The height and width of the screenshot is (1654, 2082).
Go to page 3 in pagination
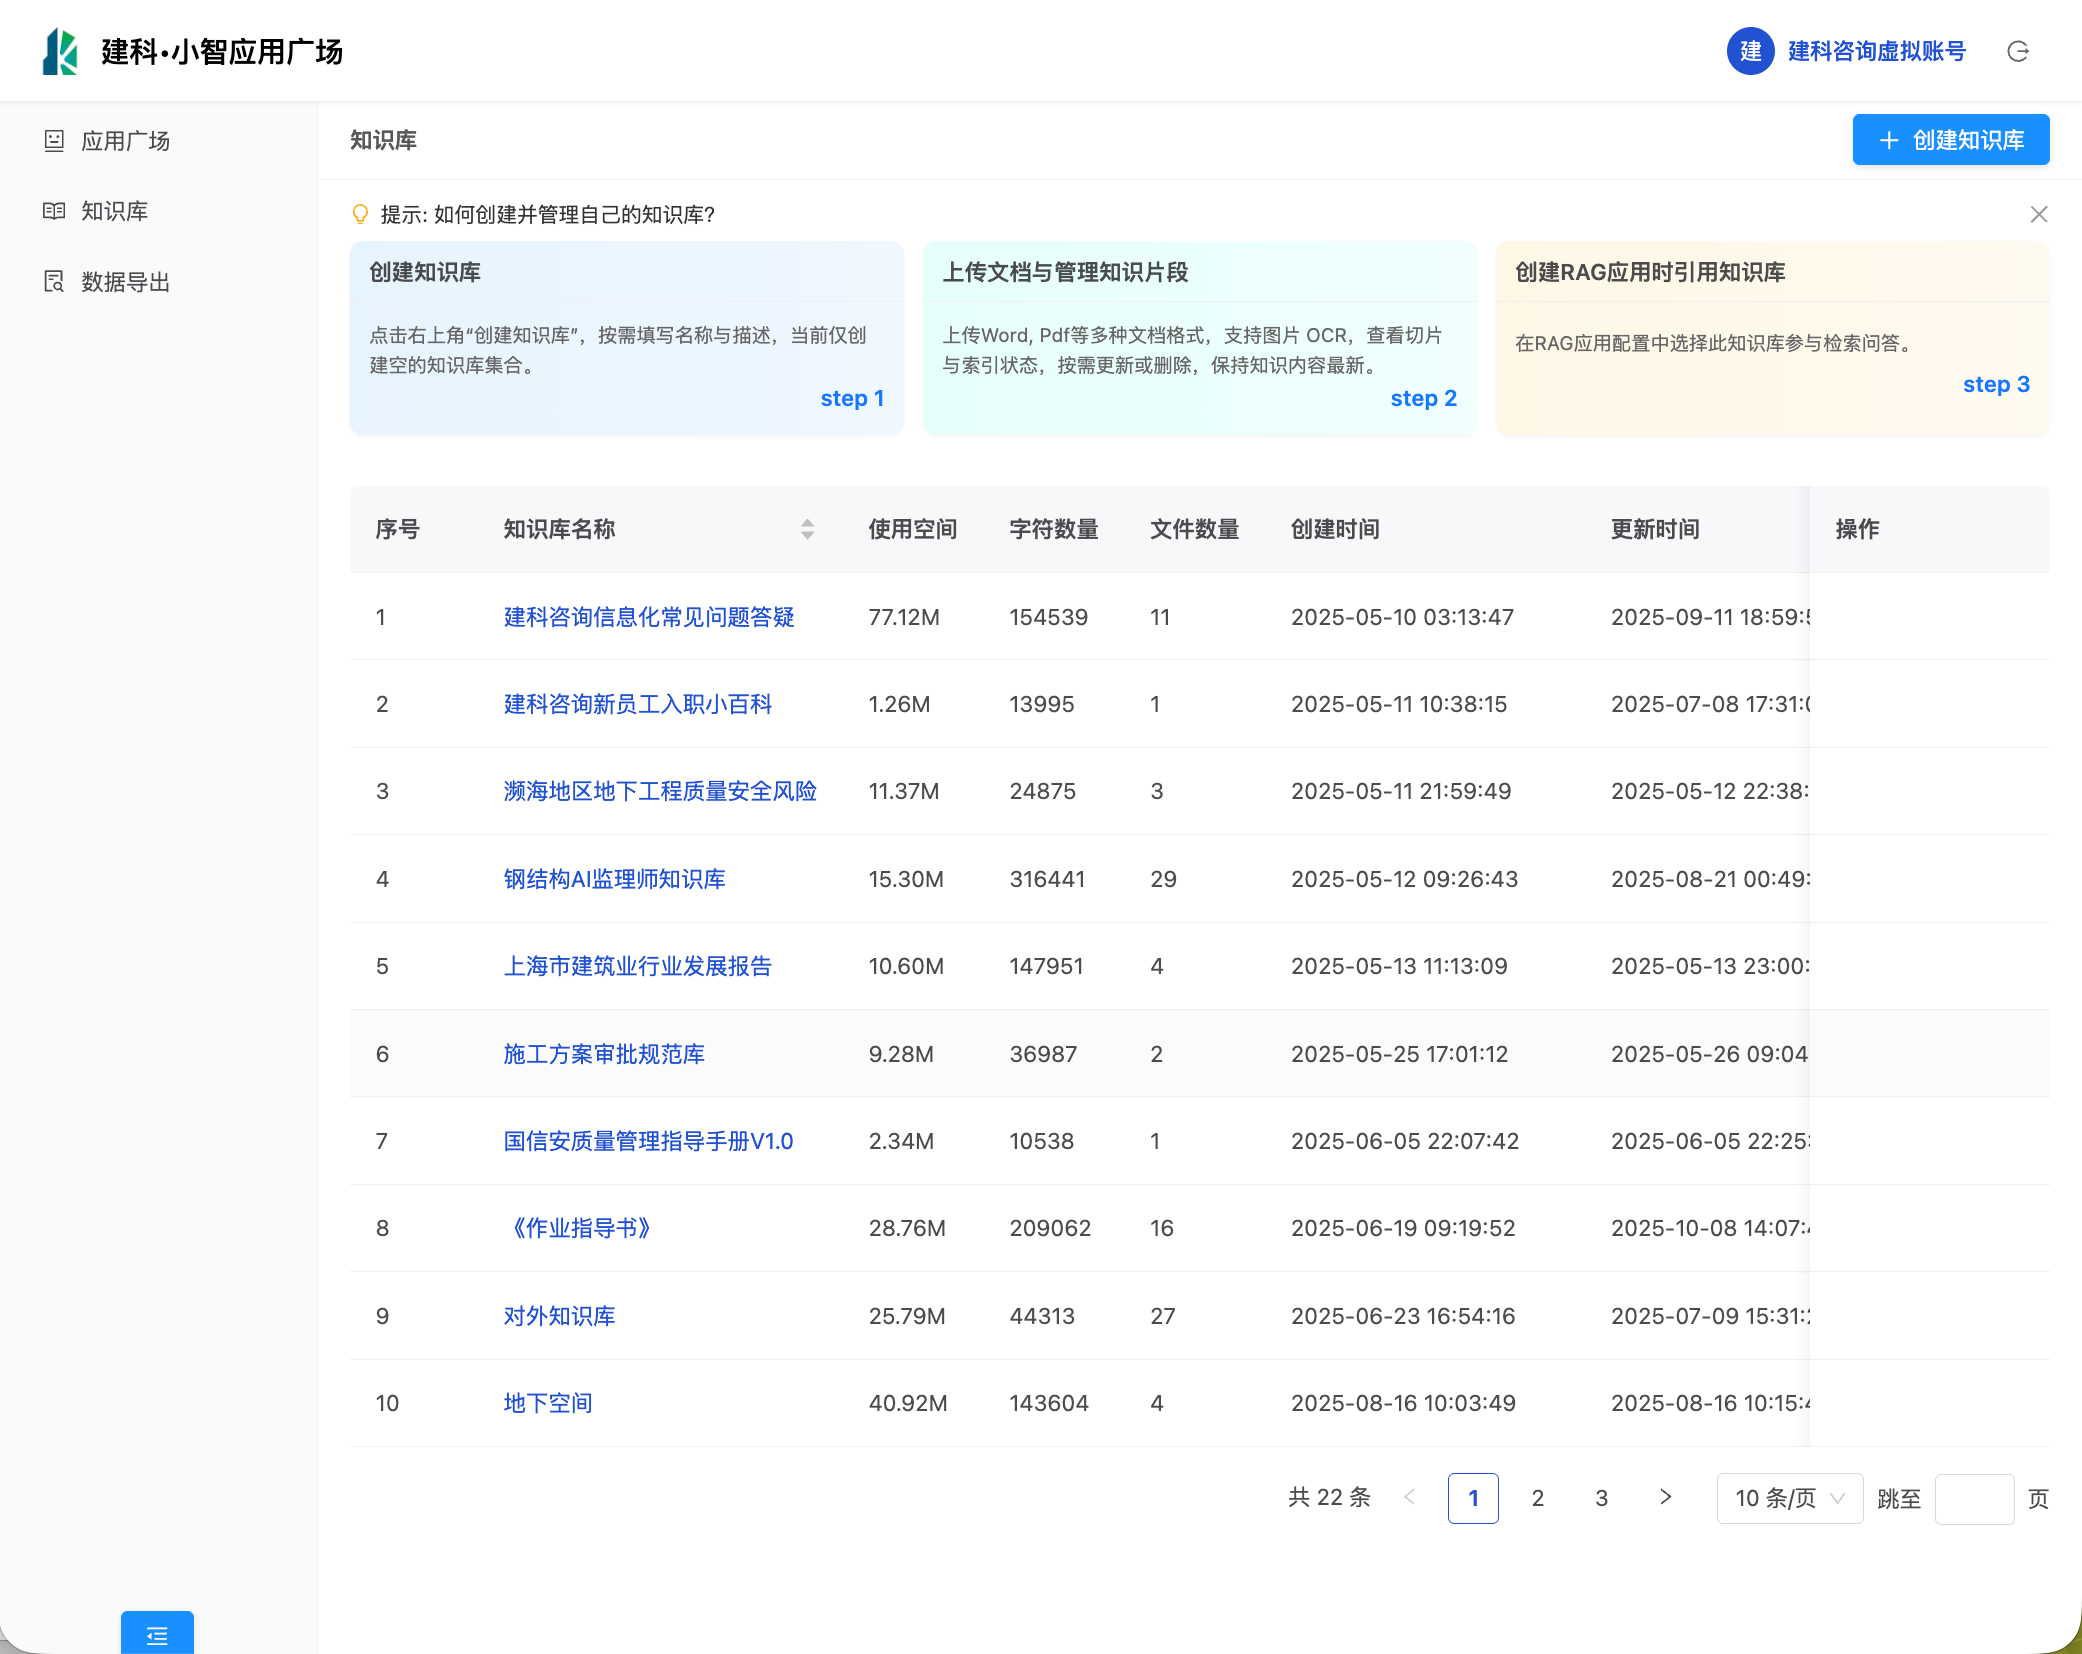coord(1601,1498)
